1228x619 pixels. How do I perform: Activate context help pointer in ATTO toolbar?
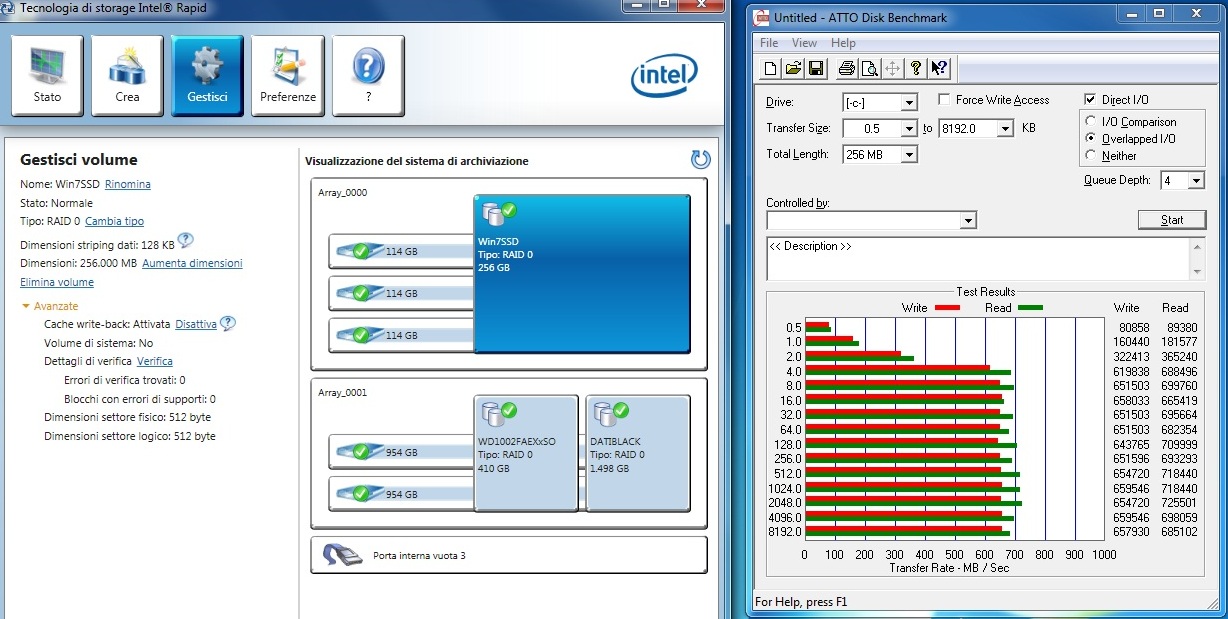coord(939,69)
